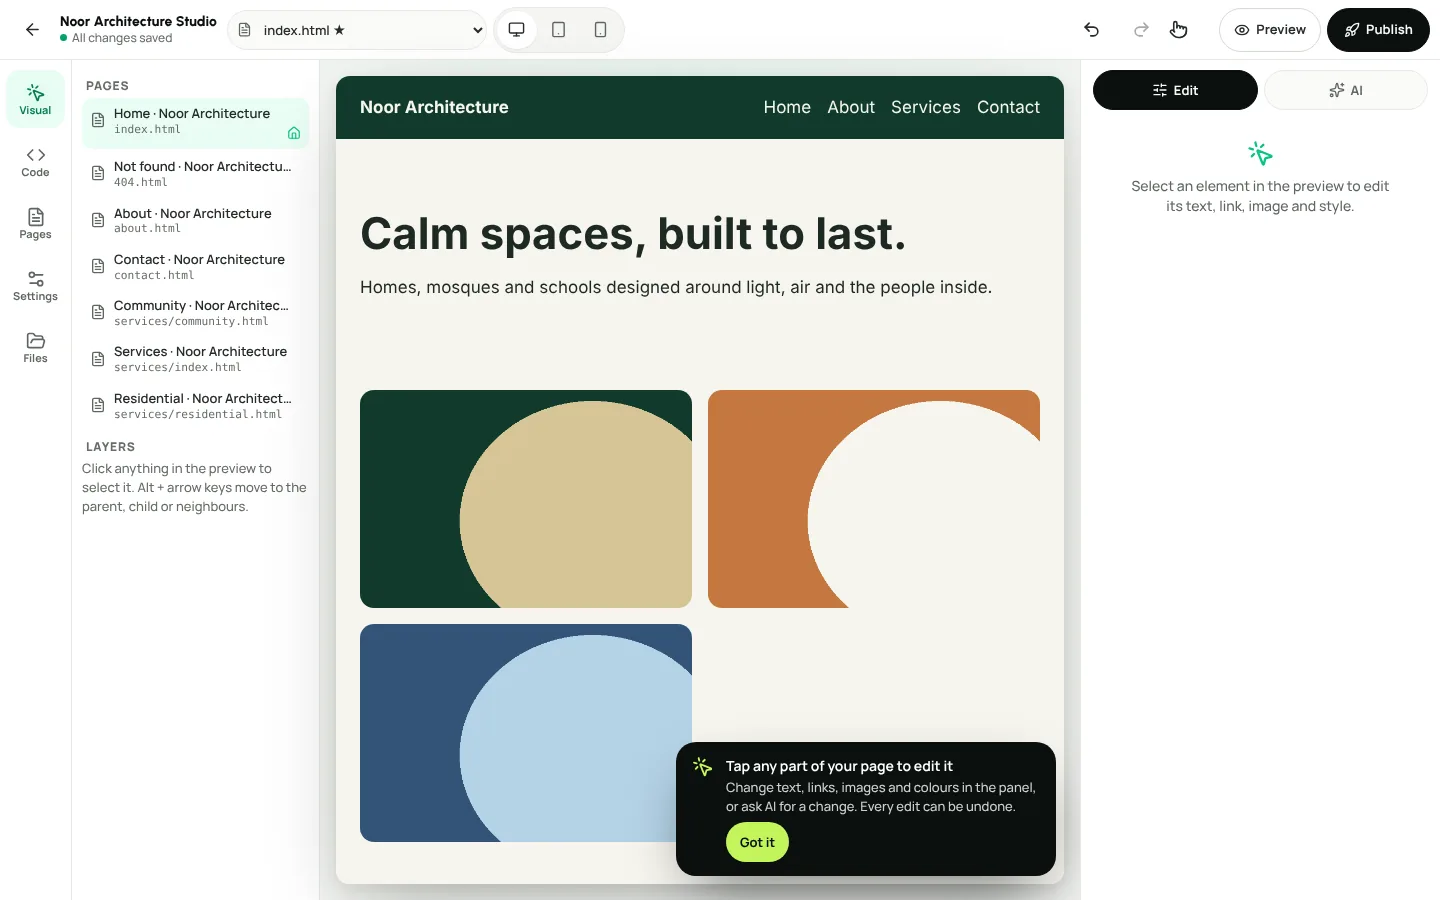This screenshot has height=900, width=1440.
Task: Open the Not found 404.html page
Action: pos(195,174)
